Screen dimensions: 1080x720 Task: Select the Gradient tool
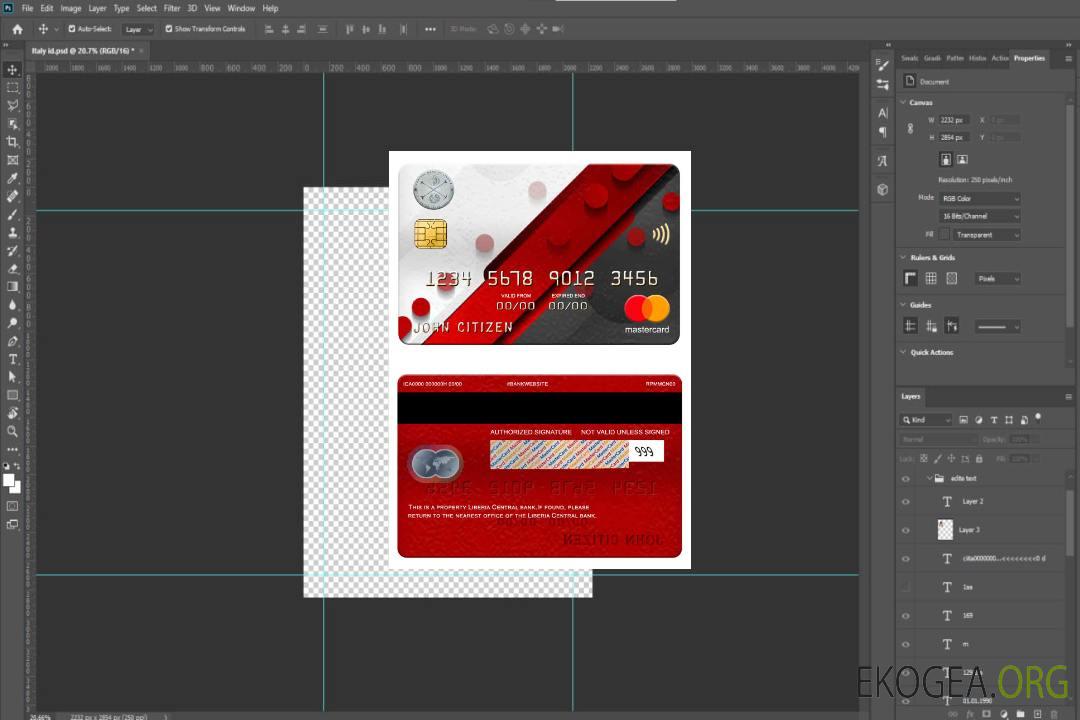pyautogui.click(x=12, y=287)
